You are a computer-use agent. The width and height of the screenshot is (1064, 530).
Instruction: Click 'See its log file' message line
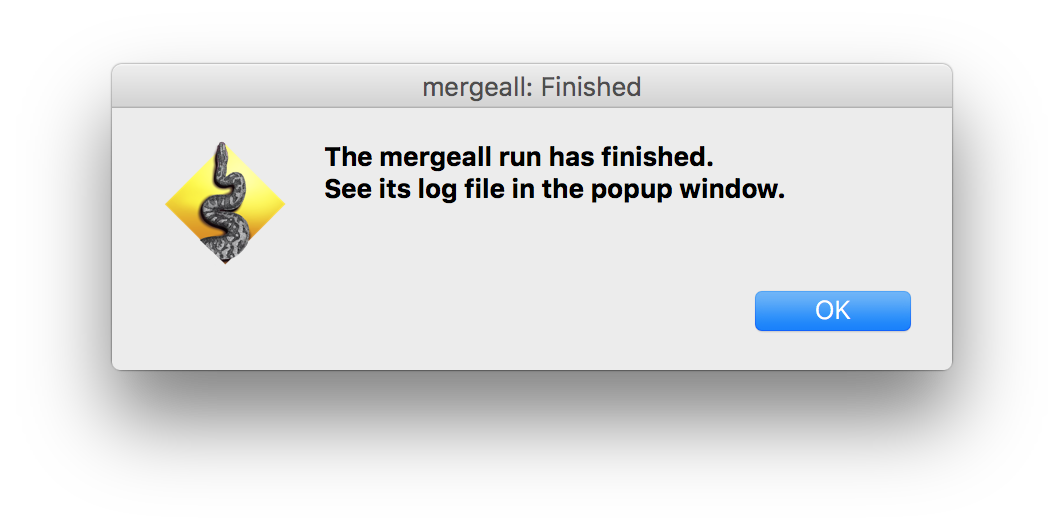[x=555, y=190]
